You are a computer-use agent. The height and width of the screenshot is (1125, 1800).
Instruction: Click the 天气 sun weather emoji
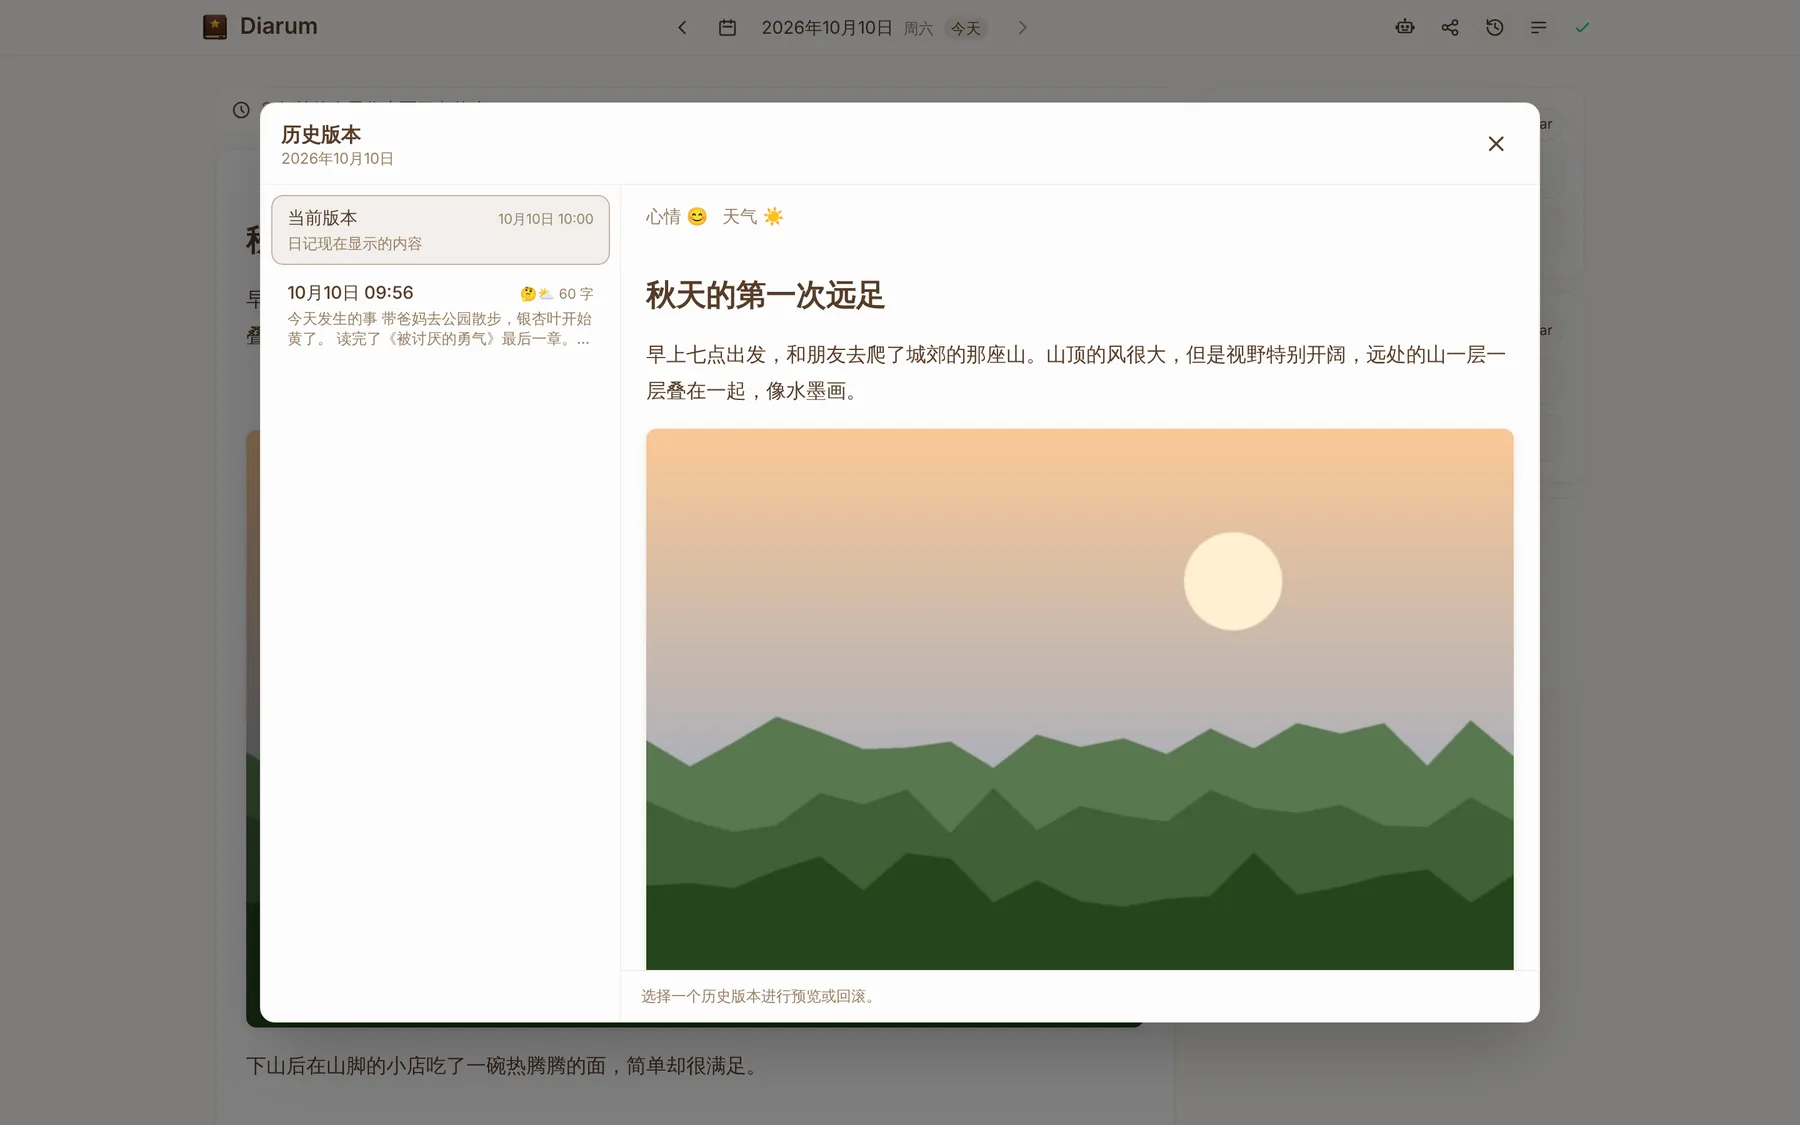tap(773, 217)
